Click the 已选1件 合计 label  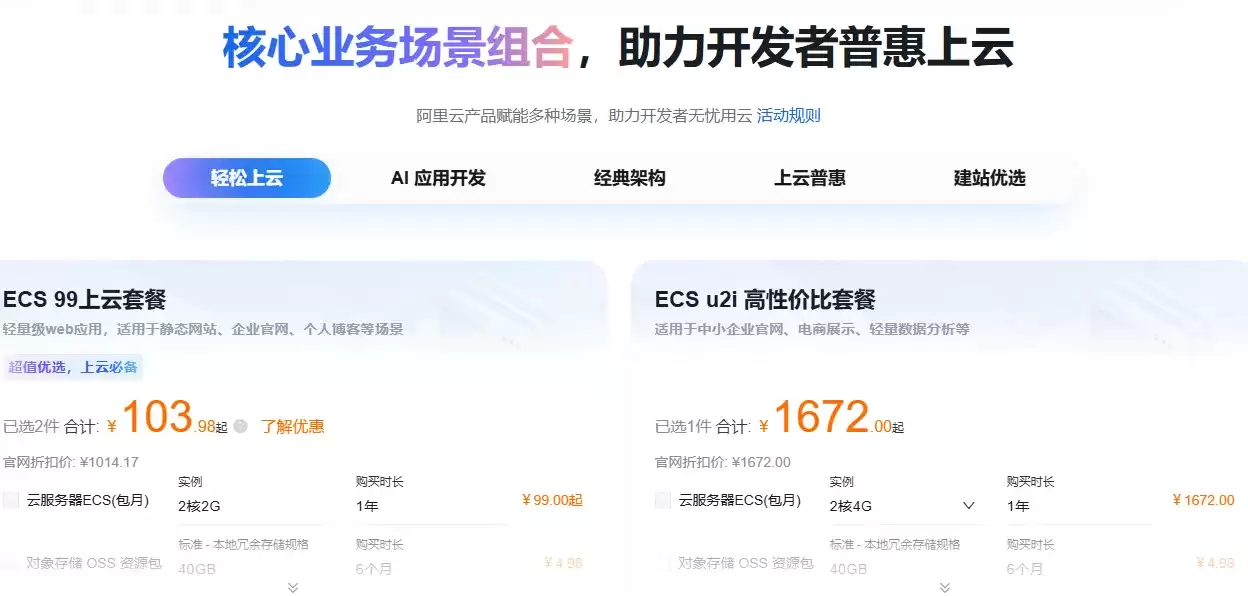coord(703,427)
